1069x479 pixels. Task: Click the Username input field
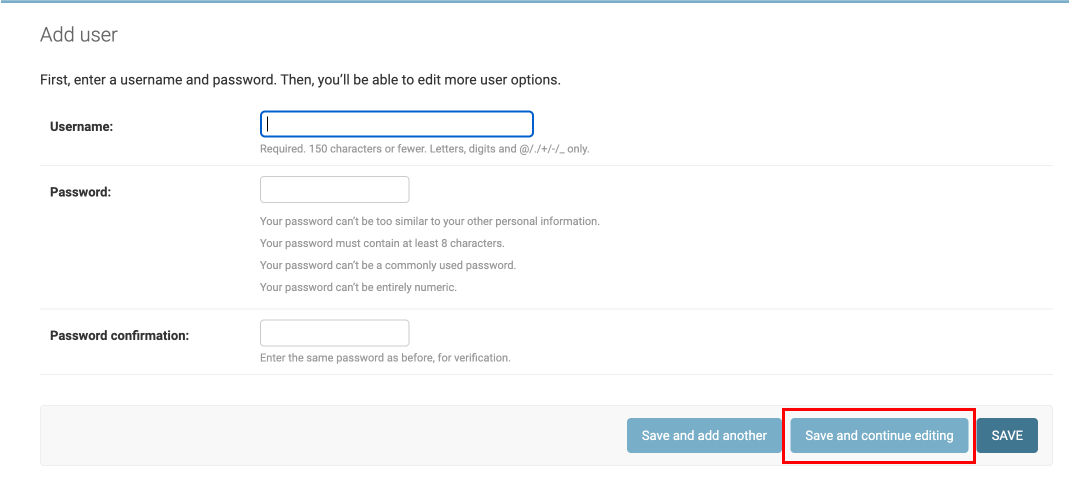pyautogui.click(x=396, y=124)
